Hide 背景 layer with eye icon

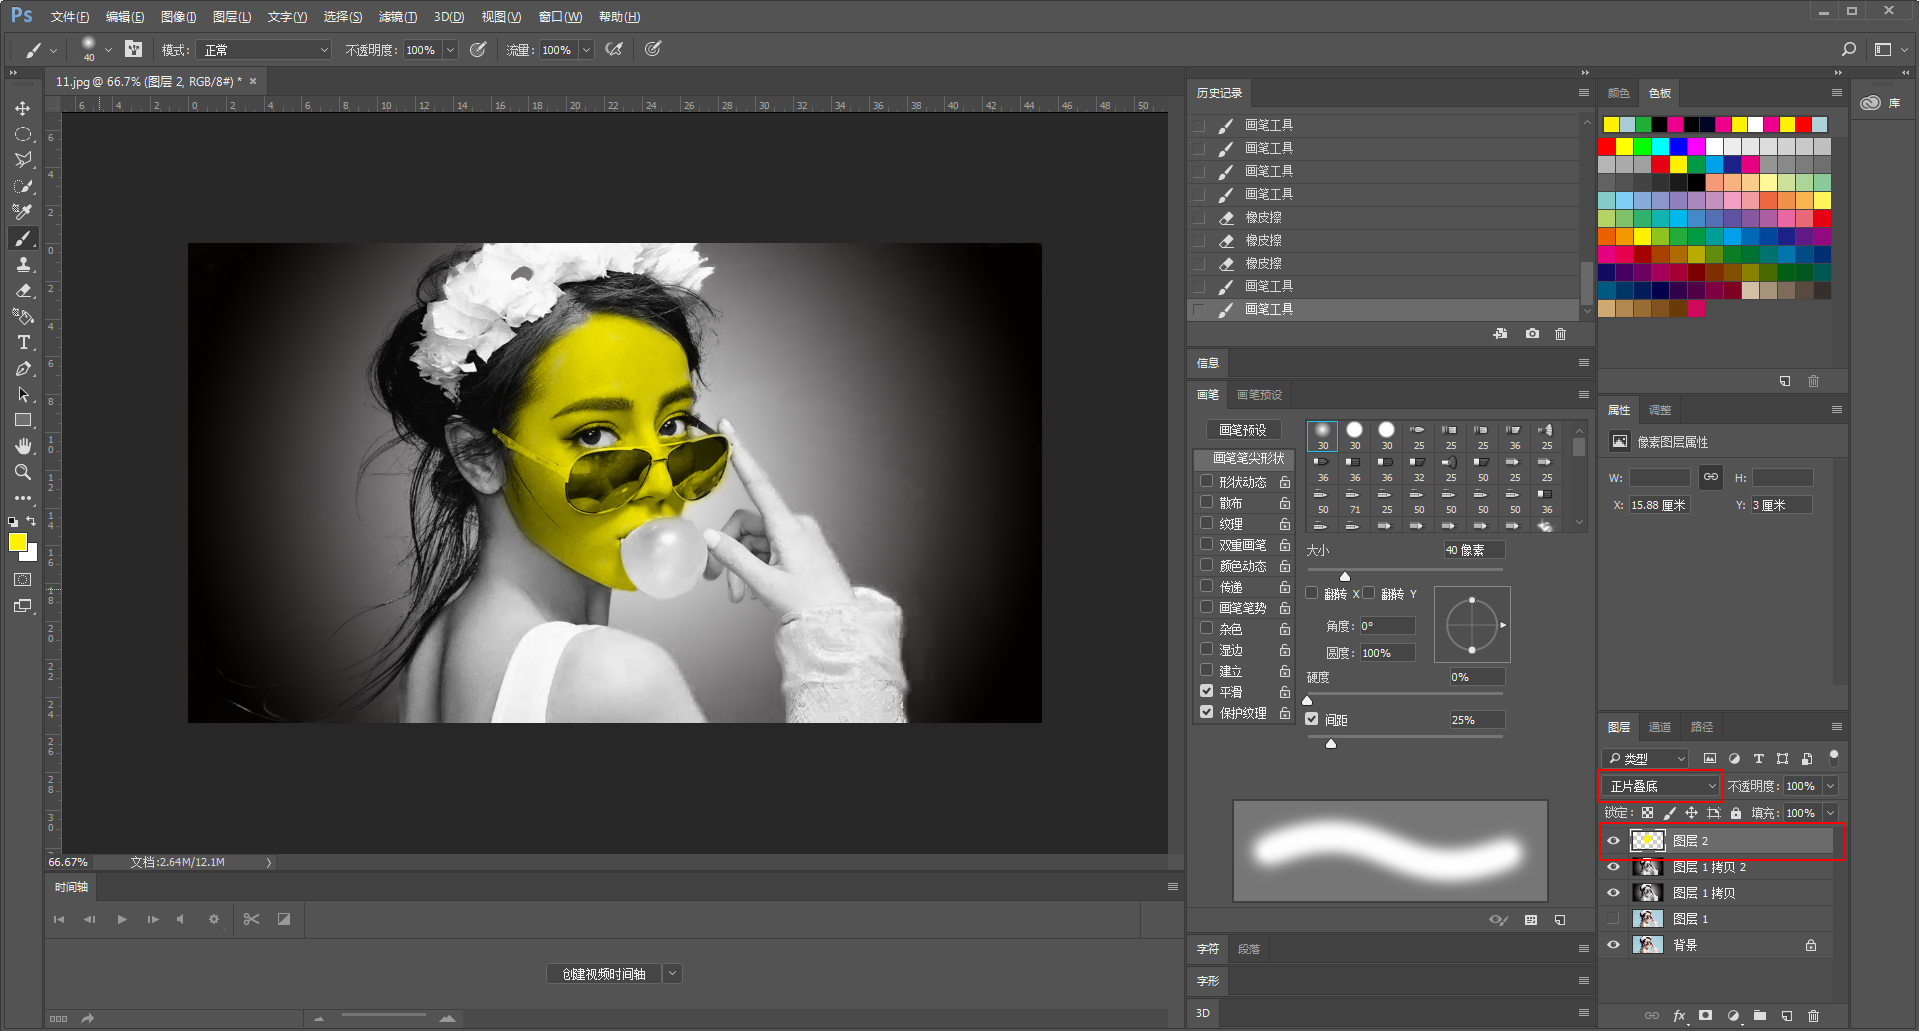click(1614, 945)
